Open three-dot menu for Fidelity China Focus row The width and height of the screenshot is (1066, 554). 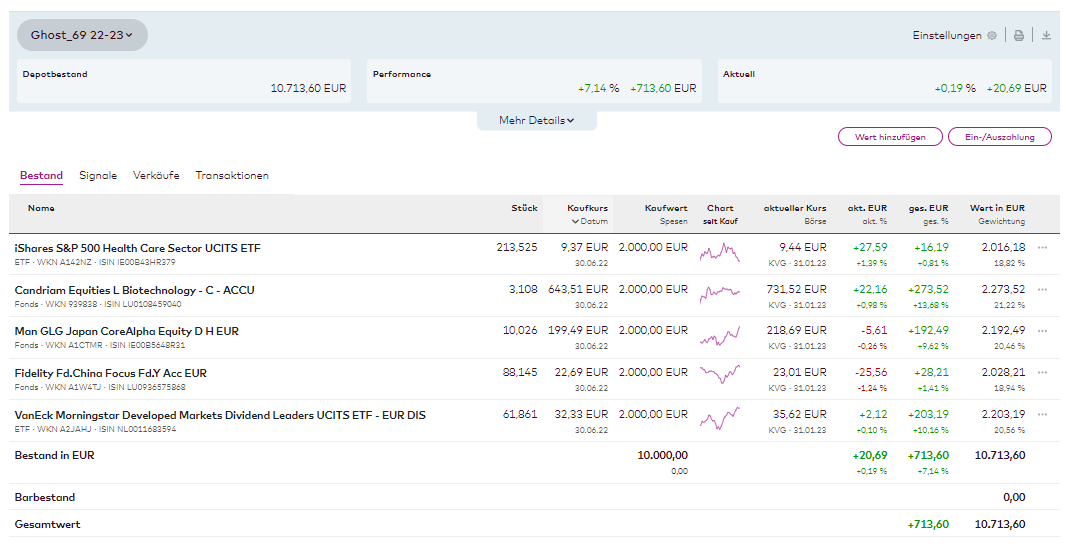click(x=1043, y=372)
